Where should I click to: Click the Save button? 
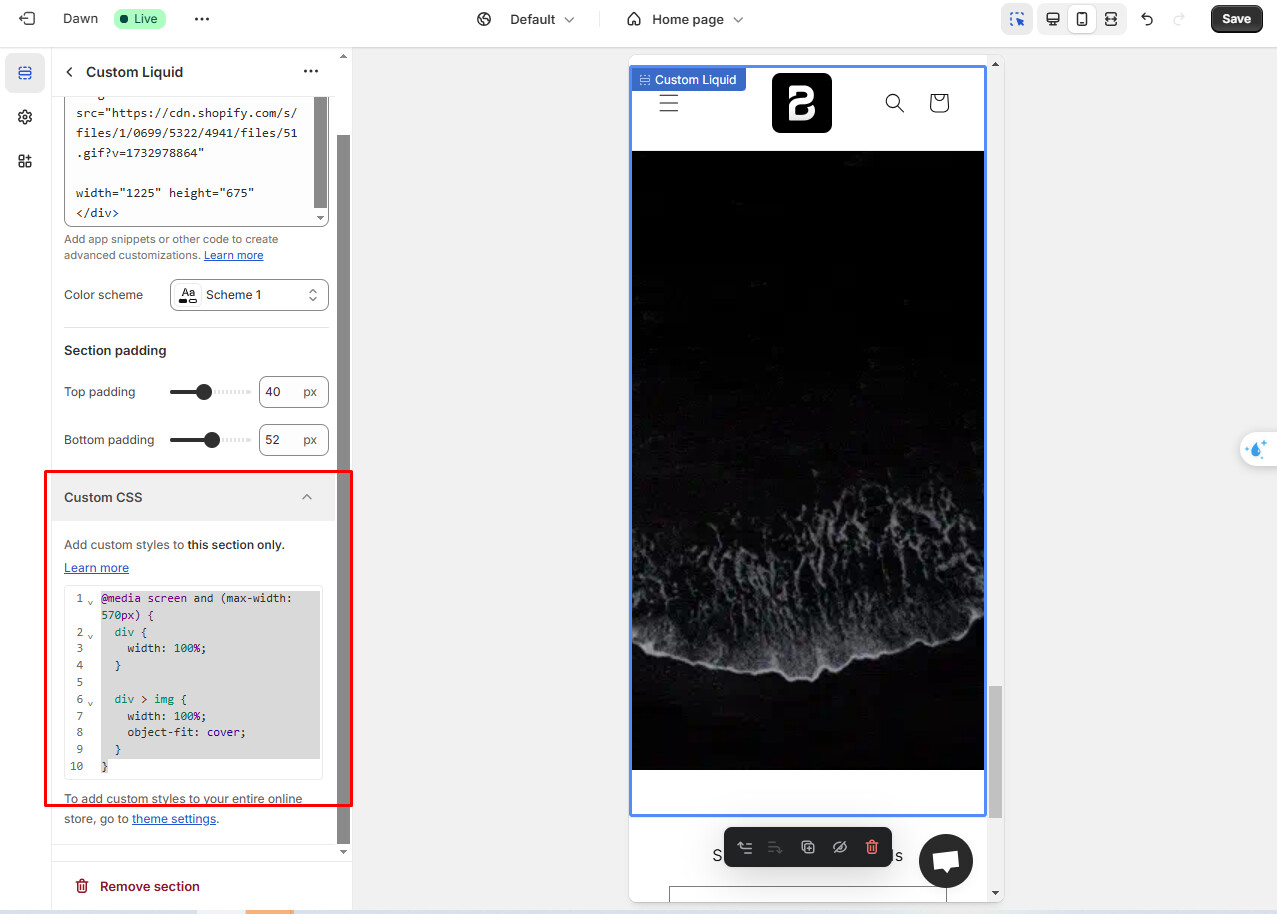1236,19
